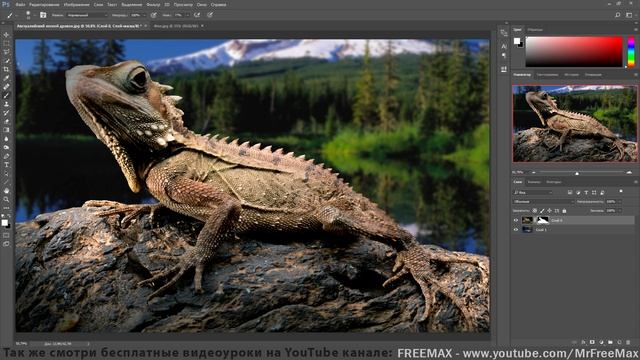Click the filter by type layer icon
640x360 pixels.
586,192
